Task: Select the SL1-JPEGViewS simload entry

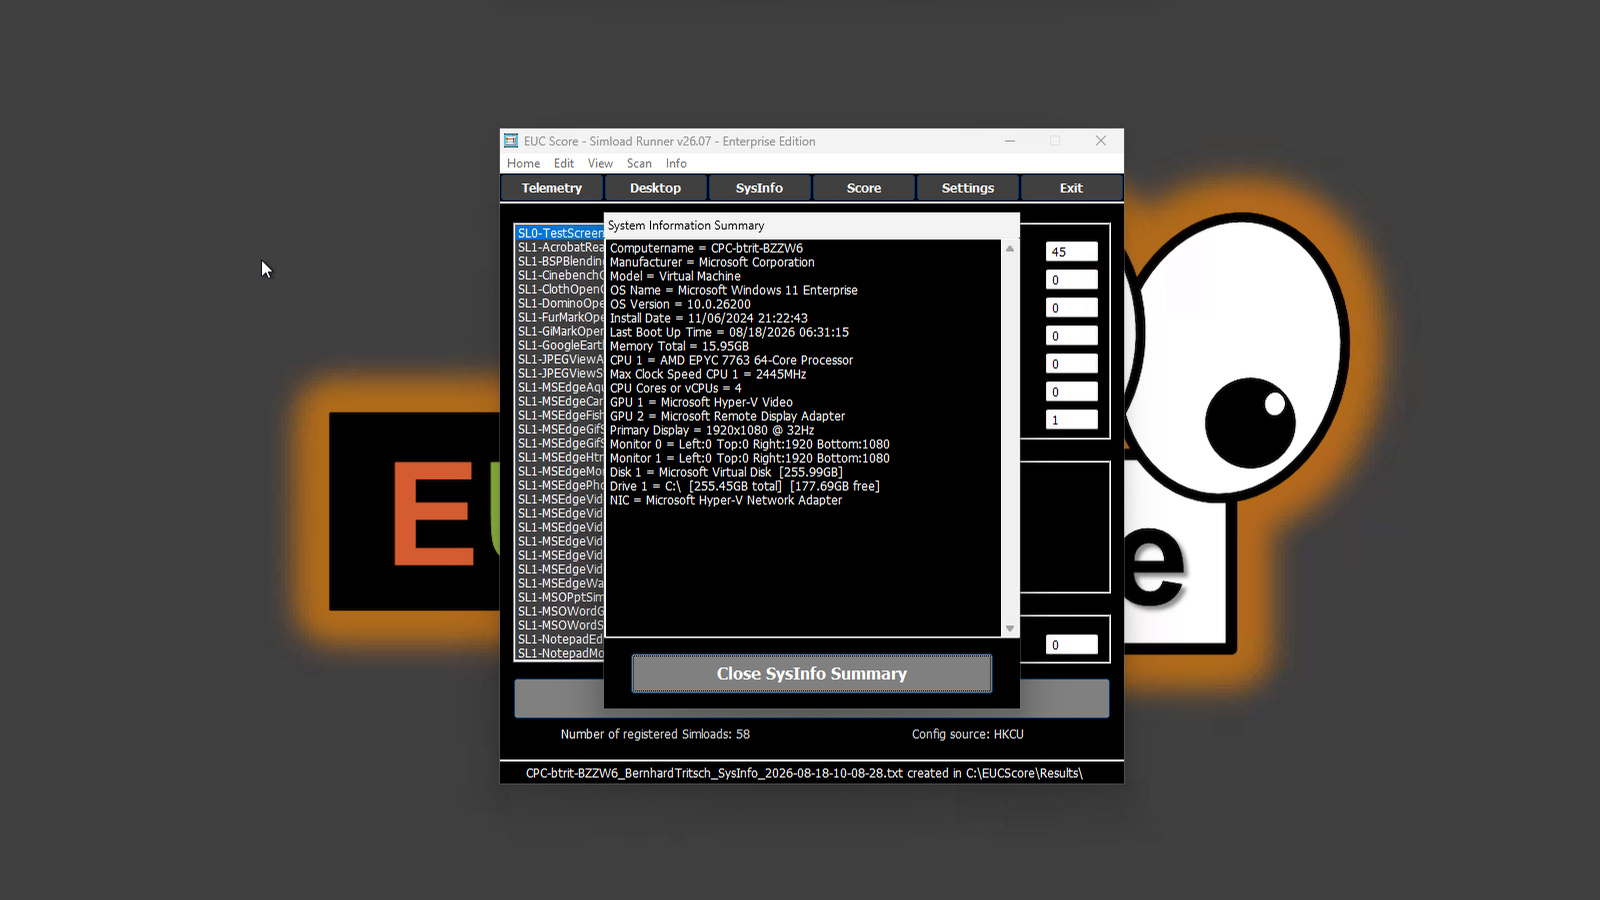Action: point(560,373)
